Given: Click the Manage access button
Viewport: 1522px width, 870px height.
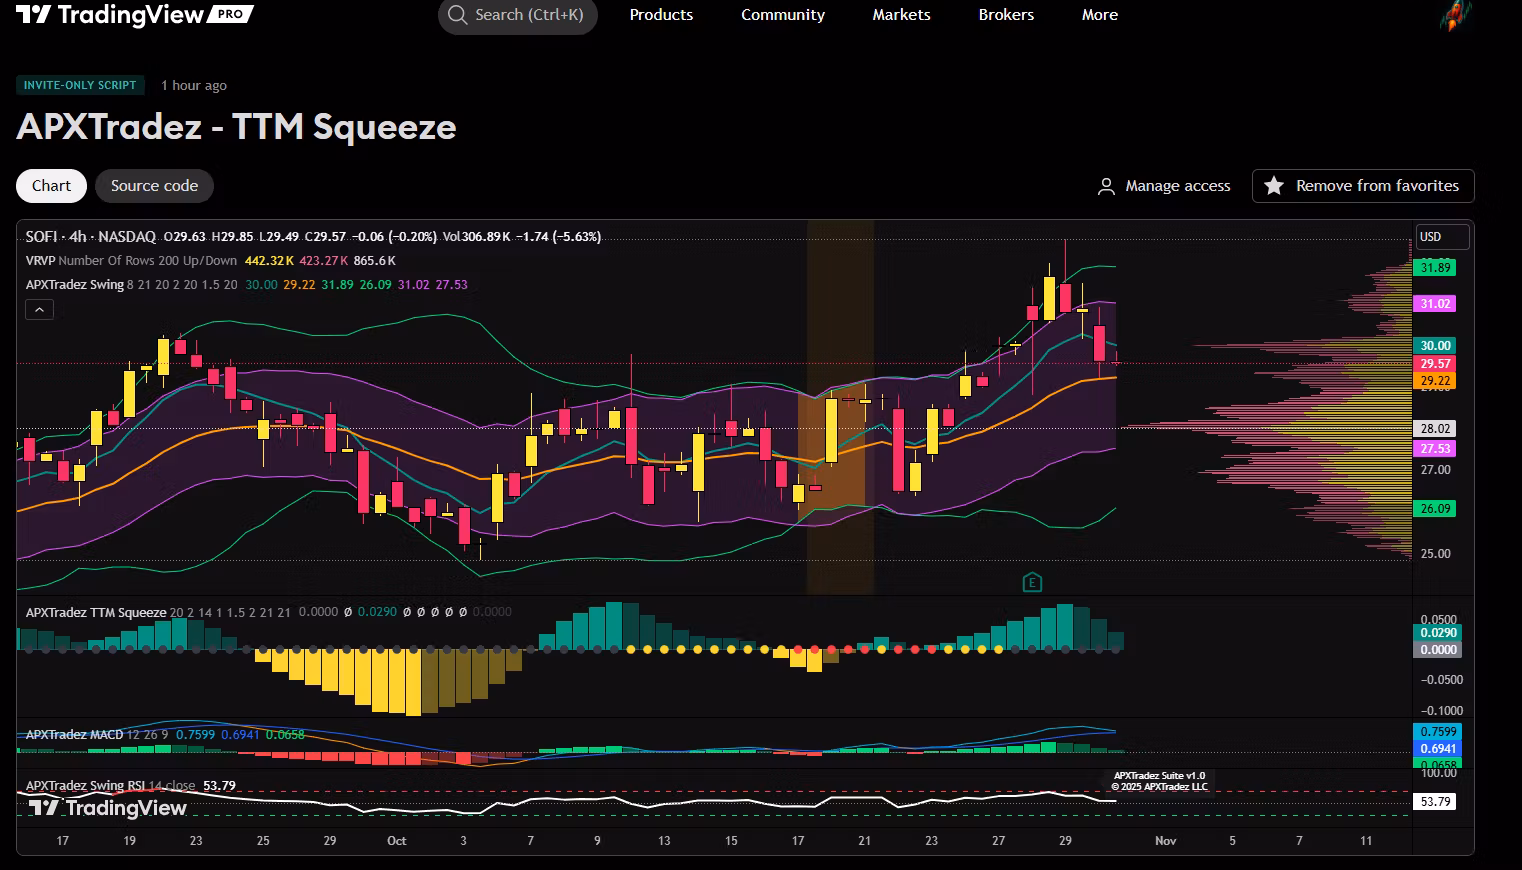Looking at the screenshot, I should [x=1164, y=186].
